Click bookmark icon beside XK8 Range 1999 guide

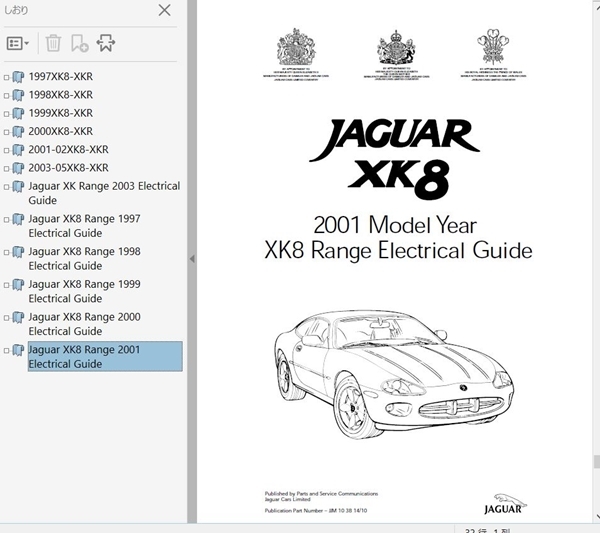tap(18, 285)
